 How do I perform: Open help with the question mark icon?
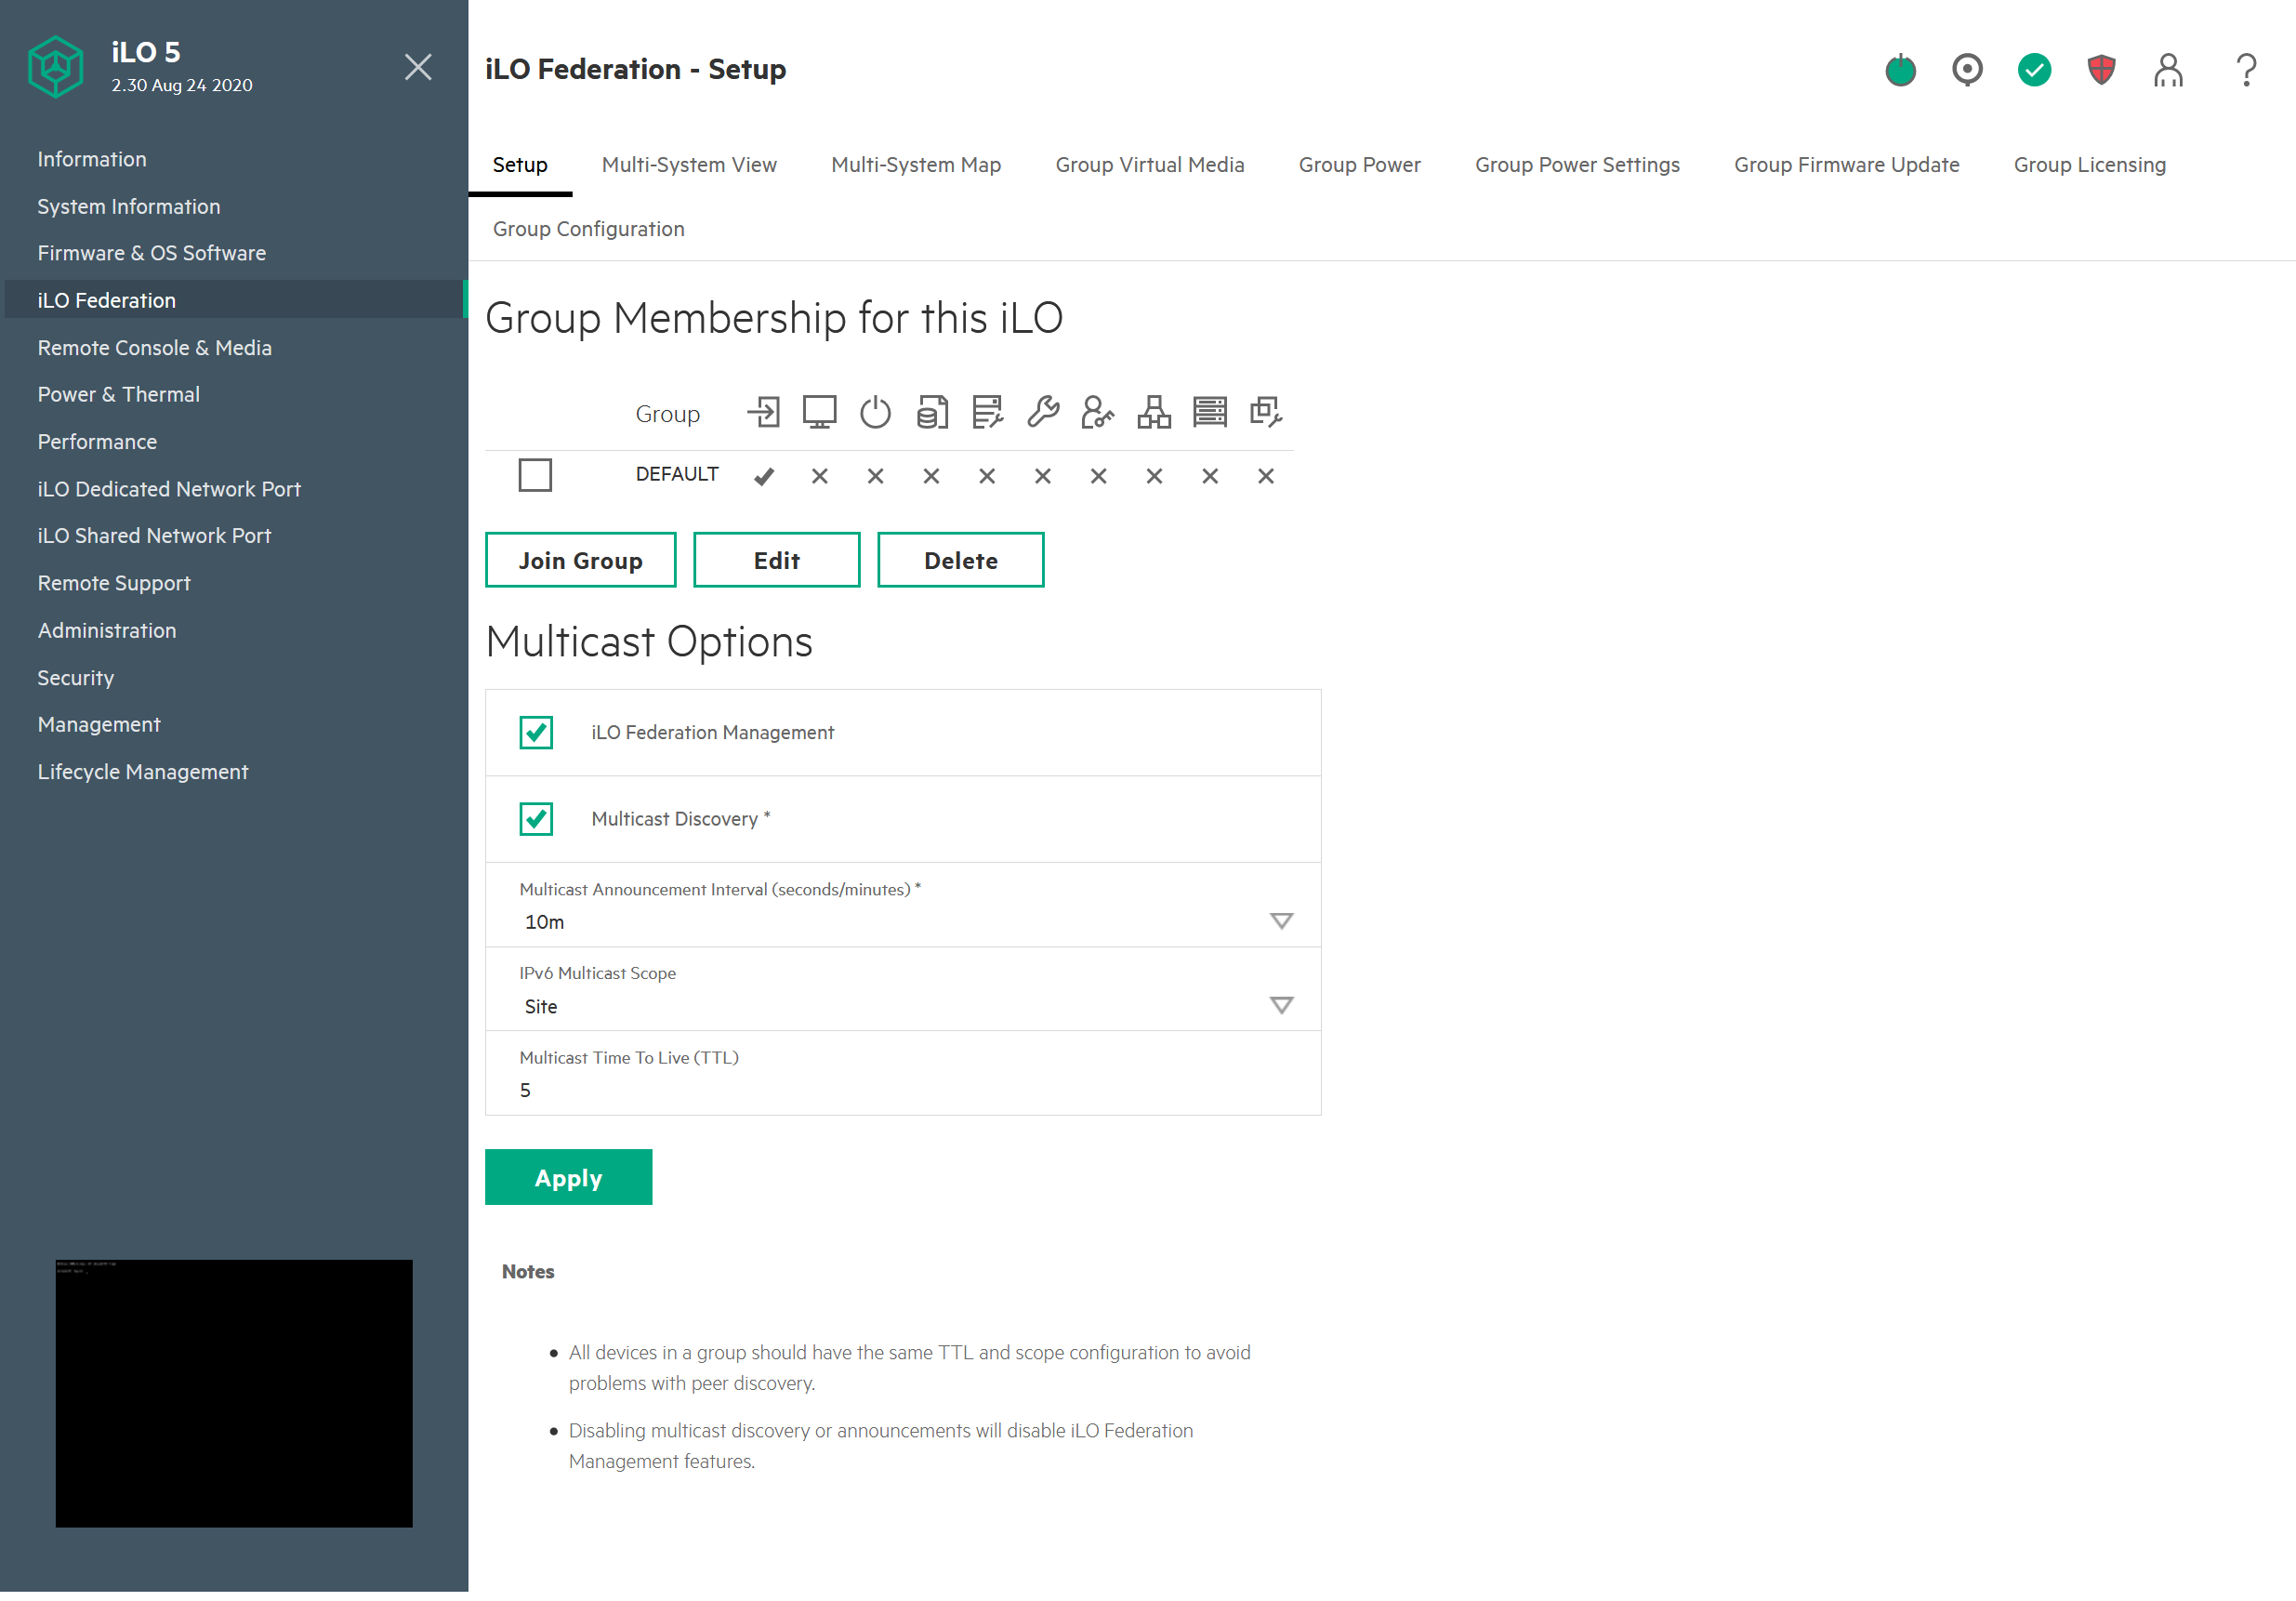(2246, 70)
